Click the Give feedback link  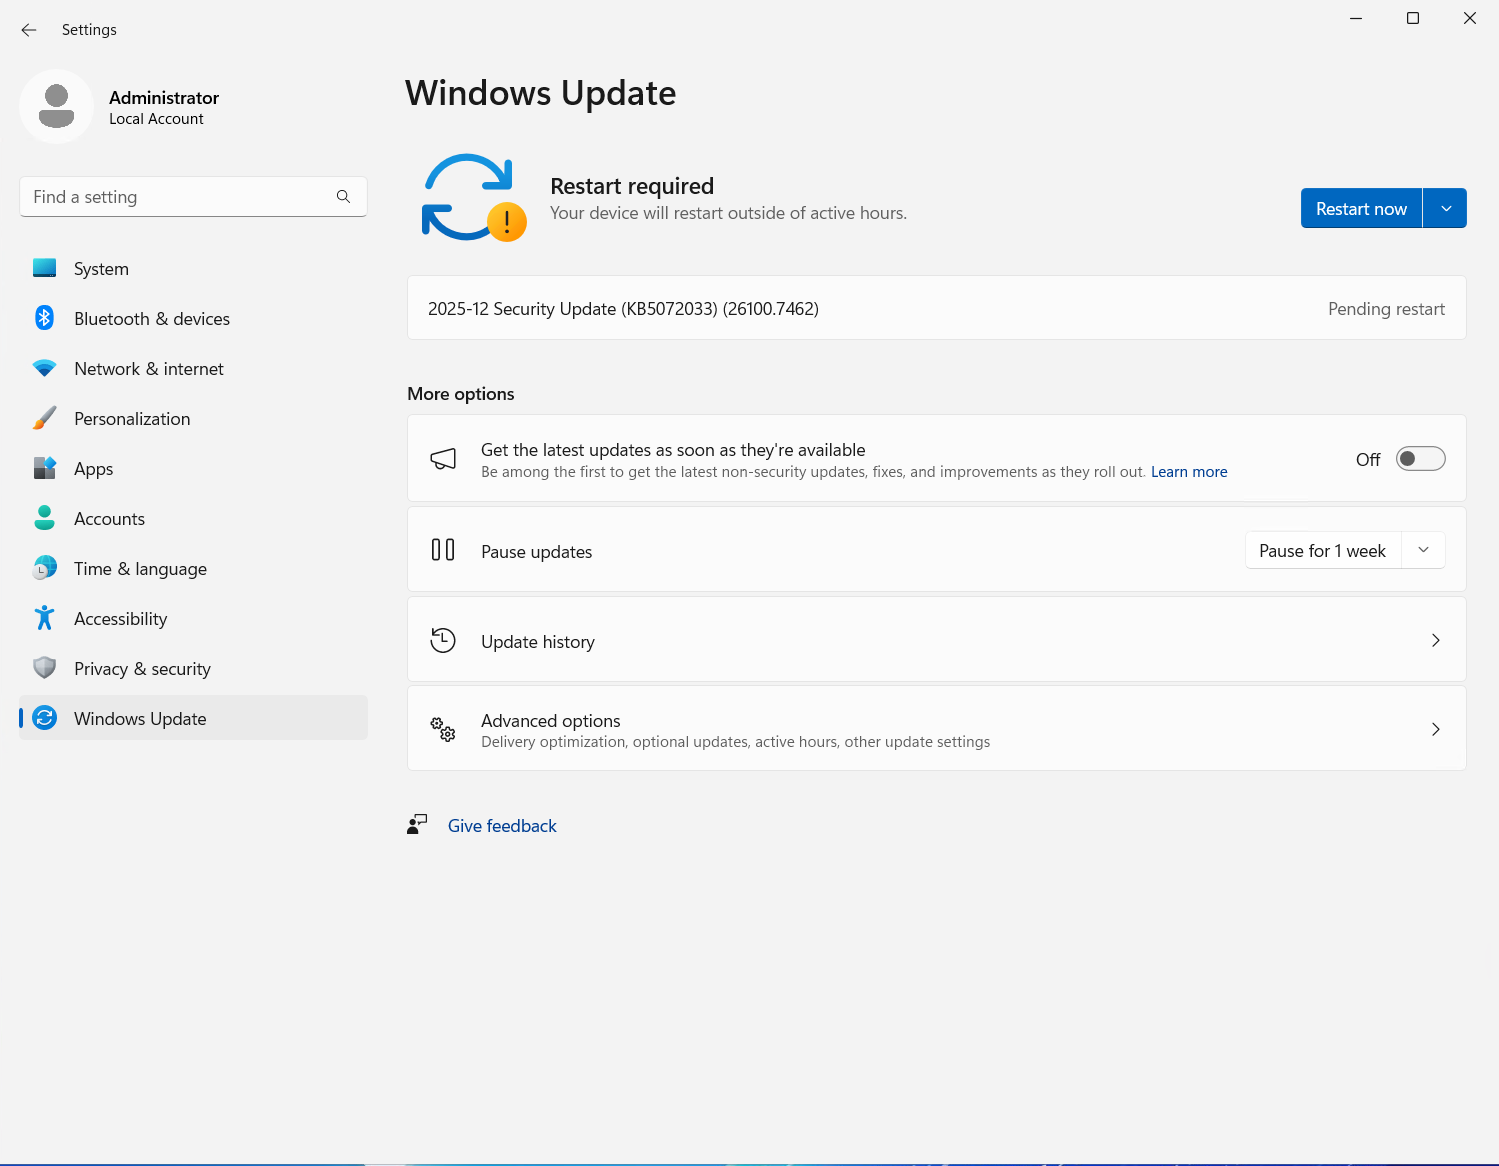[502, 825]
